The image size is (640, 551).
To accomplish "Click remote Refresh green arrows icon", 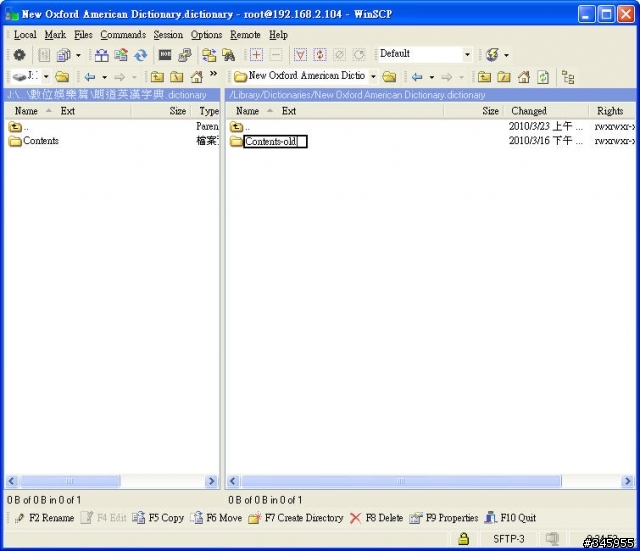I will tap(543, 77).
